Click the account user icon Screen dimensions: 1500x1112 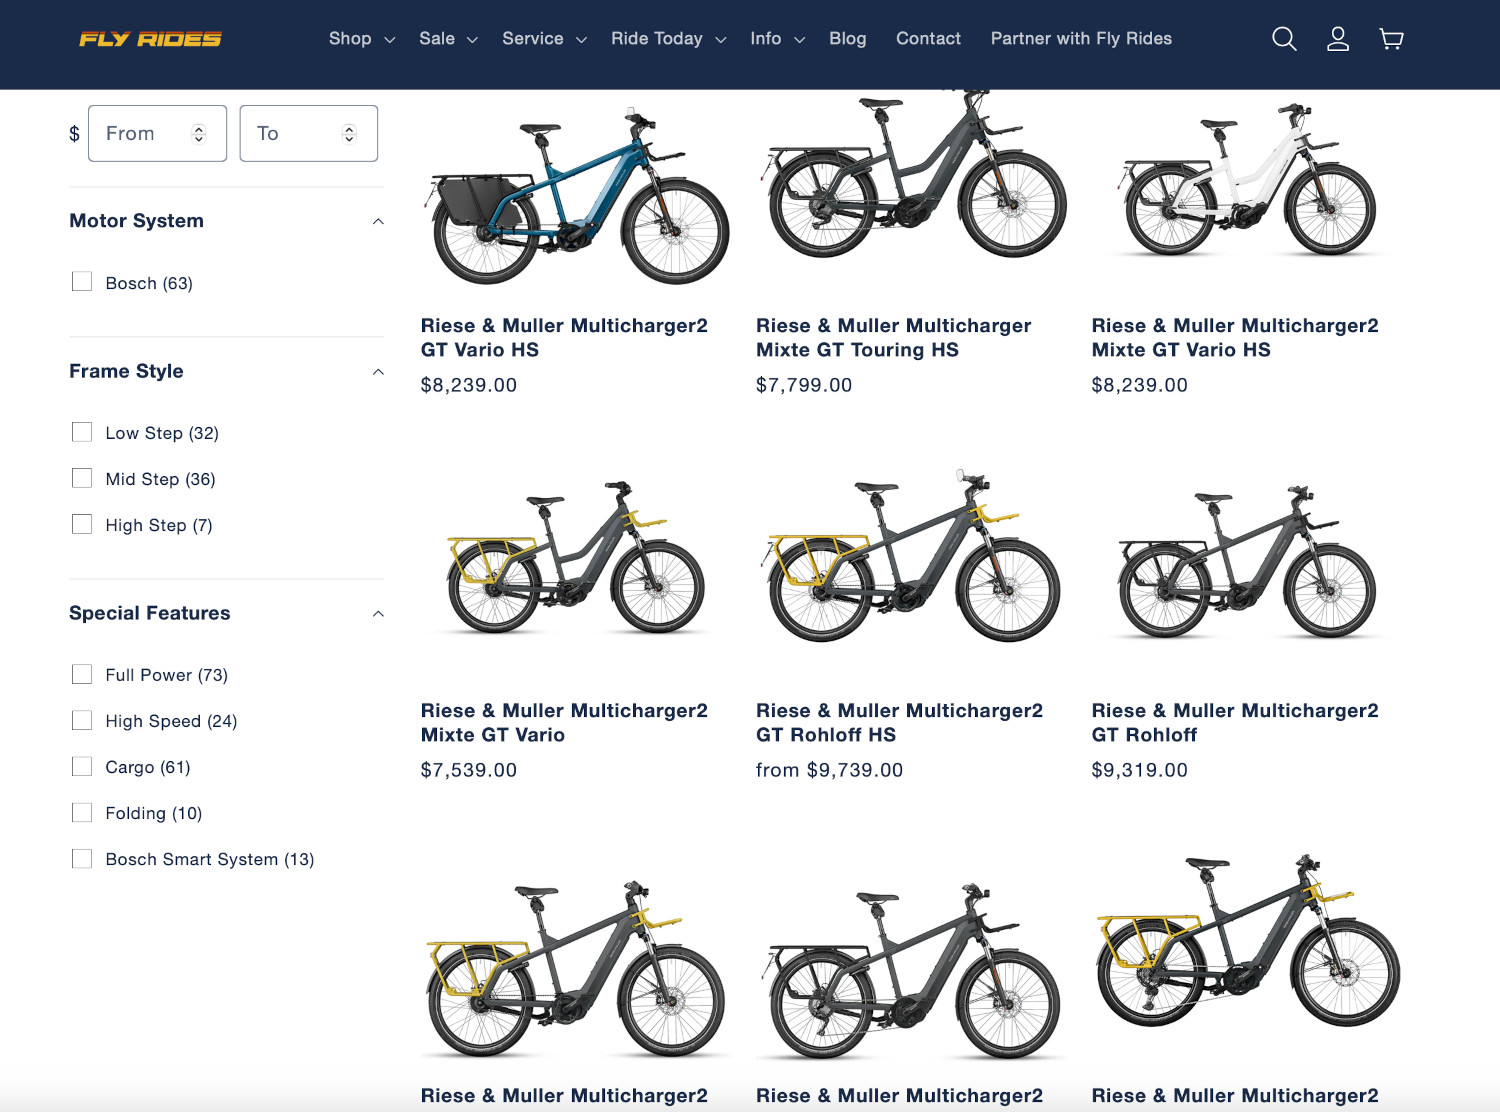click(1337, 39)
